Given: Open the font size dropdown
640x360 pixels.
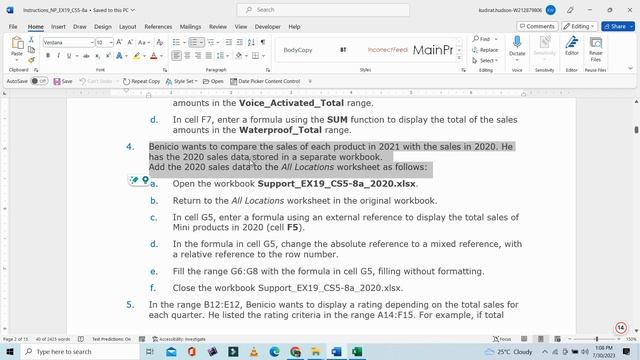Looking at the screenshot, I should pyautogui.click(x=111, y=42).
